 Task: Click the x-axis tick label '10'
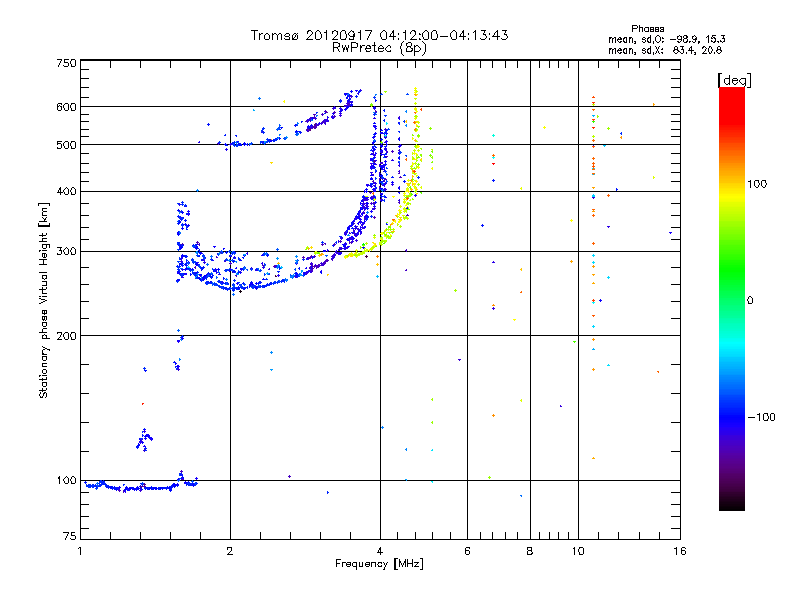click(578, 551)
